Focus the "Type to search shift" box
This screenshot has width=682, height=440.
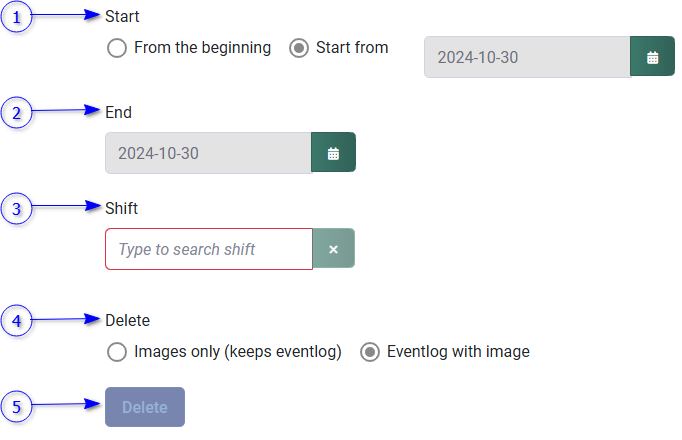(x=208, y=249)
